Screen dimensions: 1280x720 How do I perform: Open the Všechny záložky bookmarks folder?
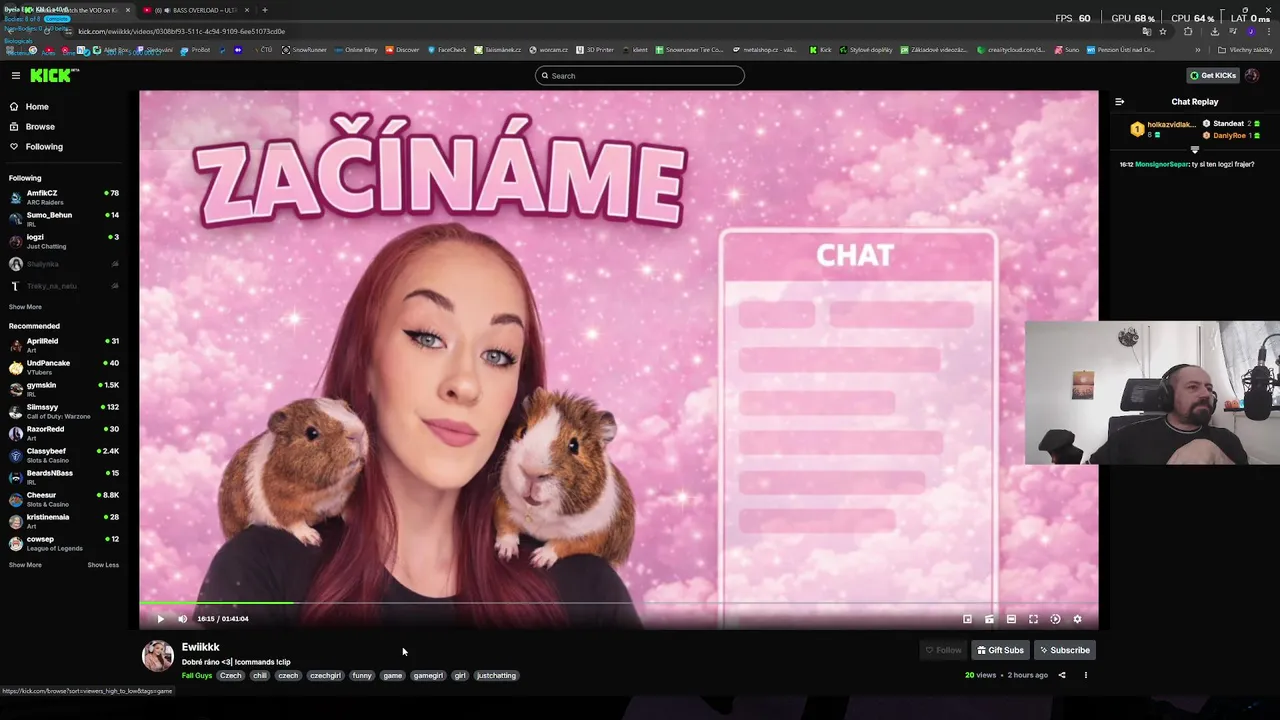coord(1246,49)
